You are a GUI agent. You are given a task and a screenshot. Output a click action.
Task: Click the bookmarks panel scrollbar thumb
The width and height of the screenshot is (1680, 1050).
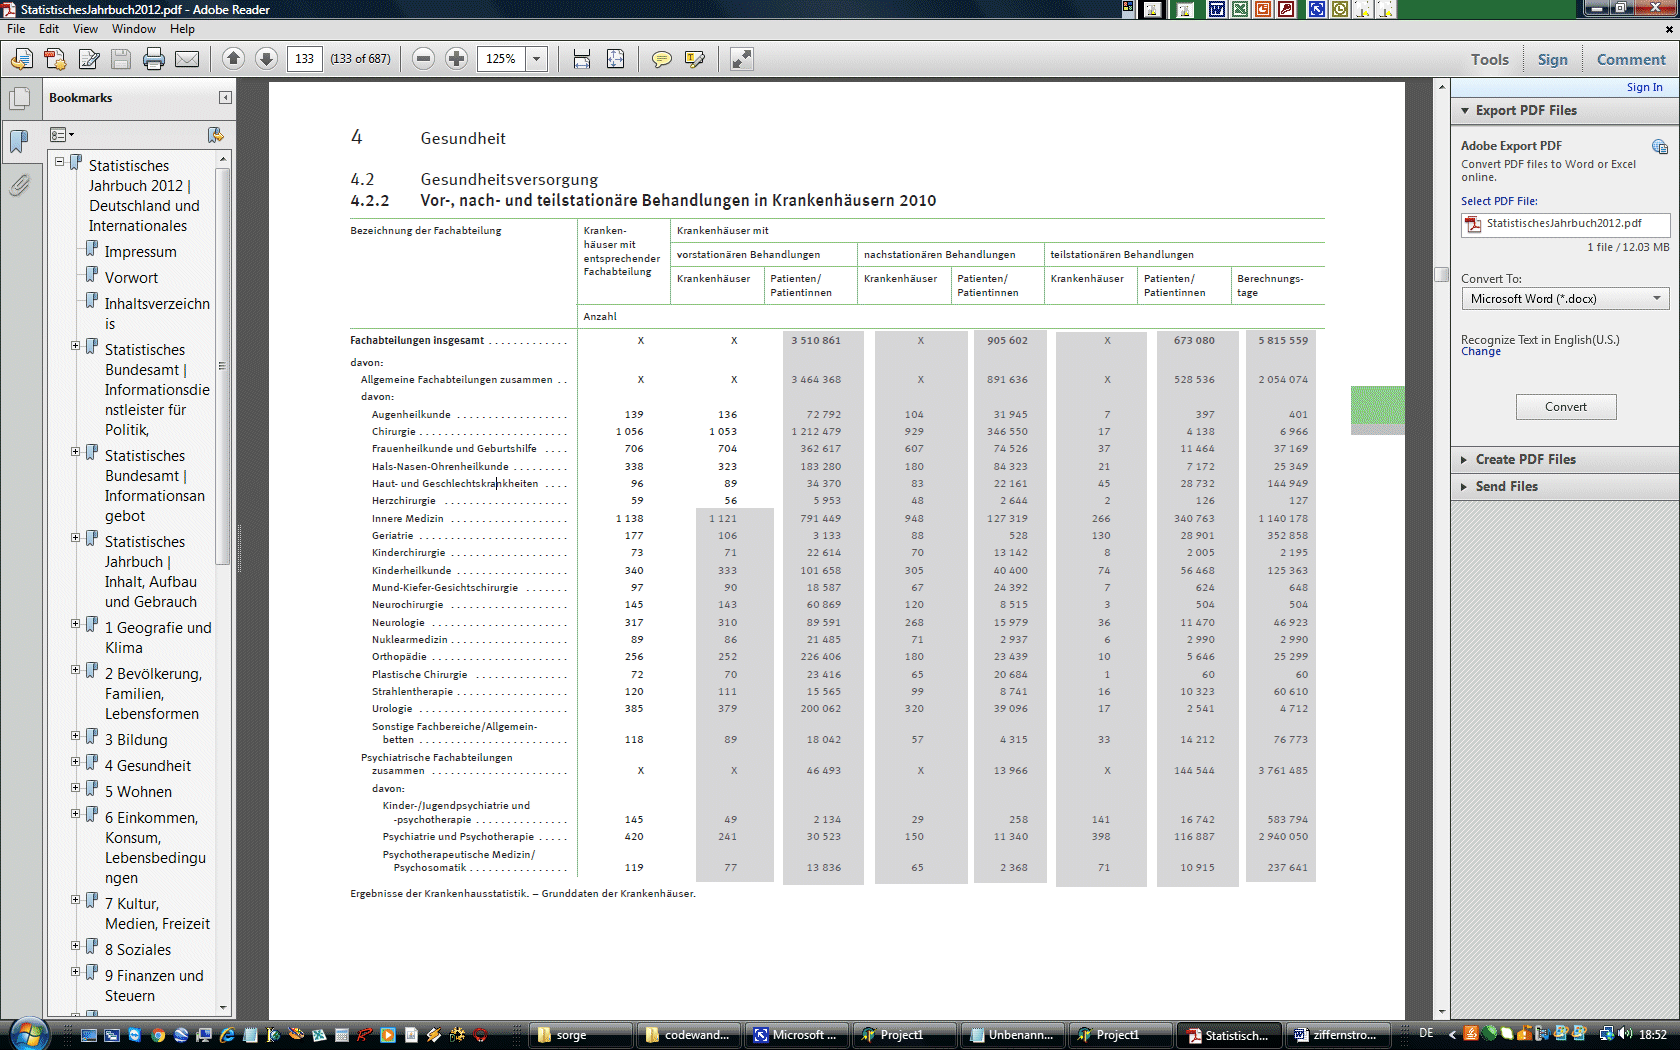tap(223, 367)
